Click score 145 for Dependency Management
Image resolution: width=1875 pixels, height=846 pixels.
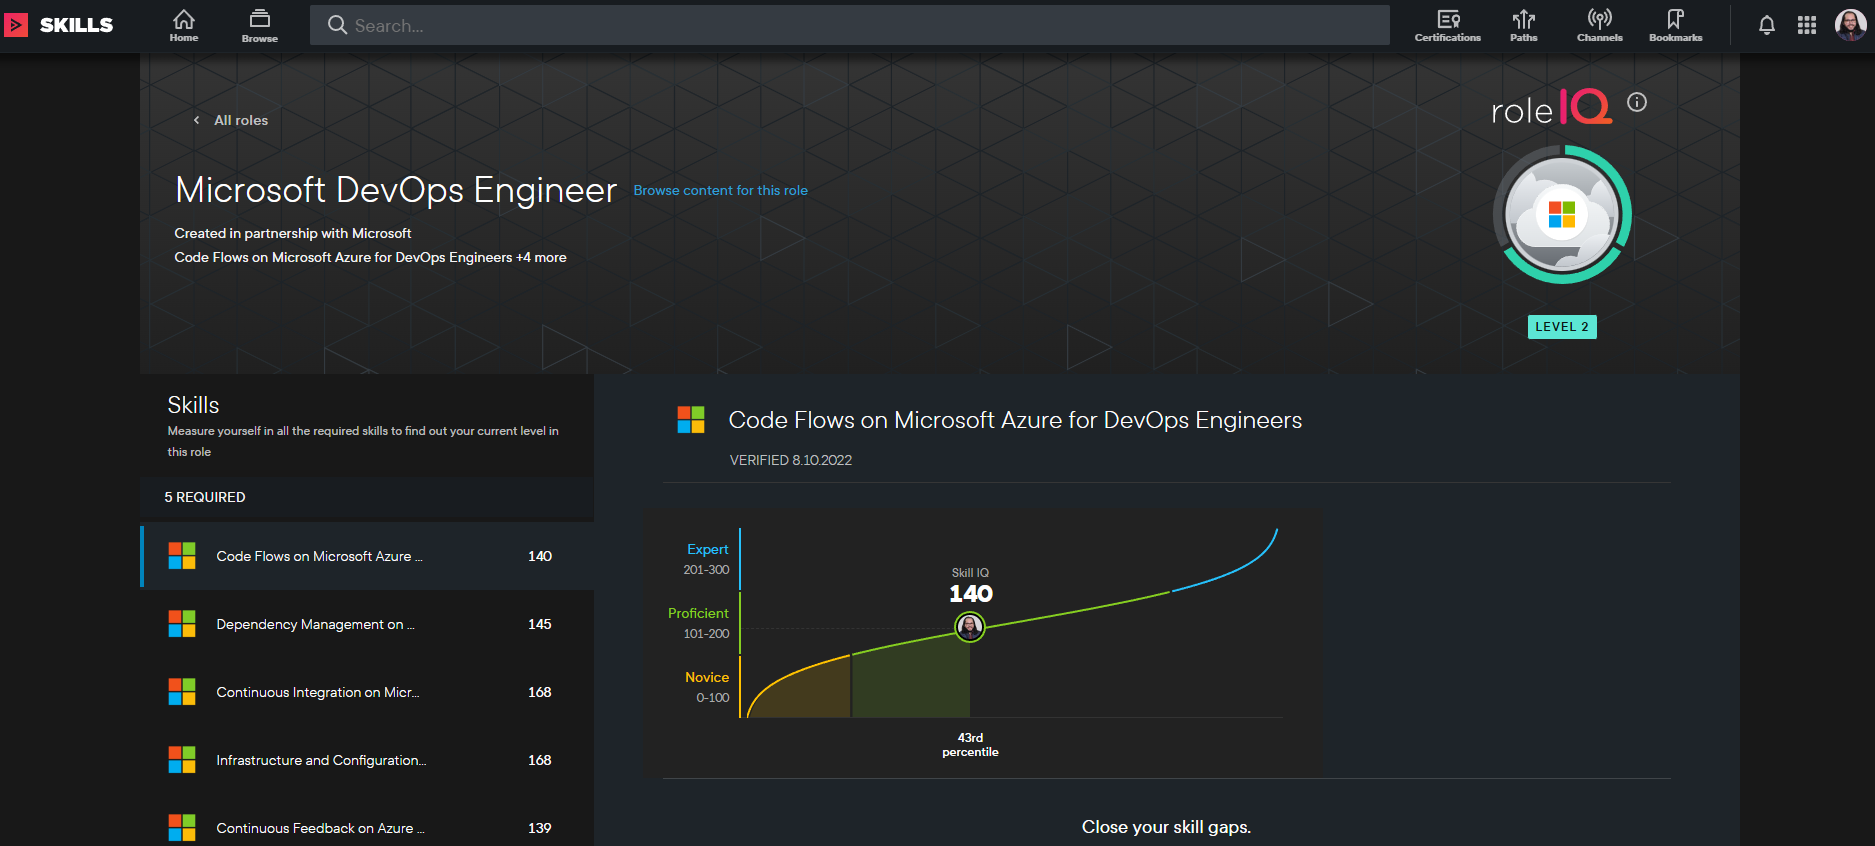[x=540, y=624]
